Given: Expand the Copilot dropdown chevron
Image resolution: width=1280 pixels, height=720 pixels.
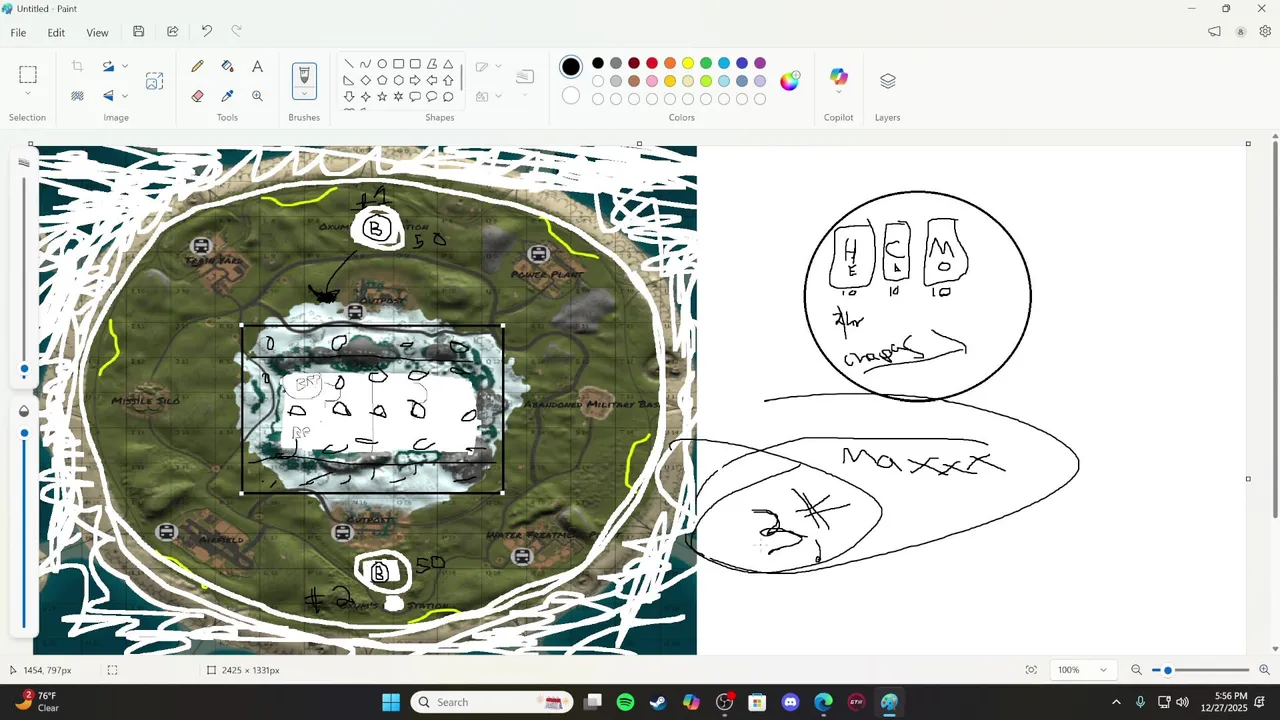Looking at the screenshot, I should [x=838, y=94].
